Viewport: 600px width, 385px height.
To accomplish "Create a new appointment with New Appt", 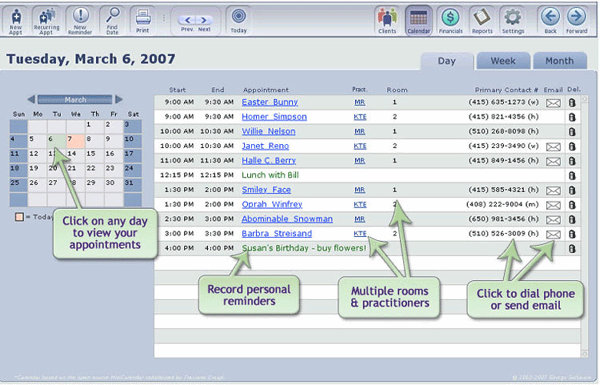I will (16, 21).
